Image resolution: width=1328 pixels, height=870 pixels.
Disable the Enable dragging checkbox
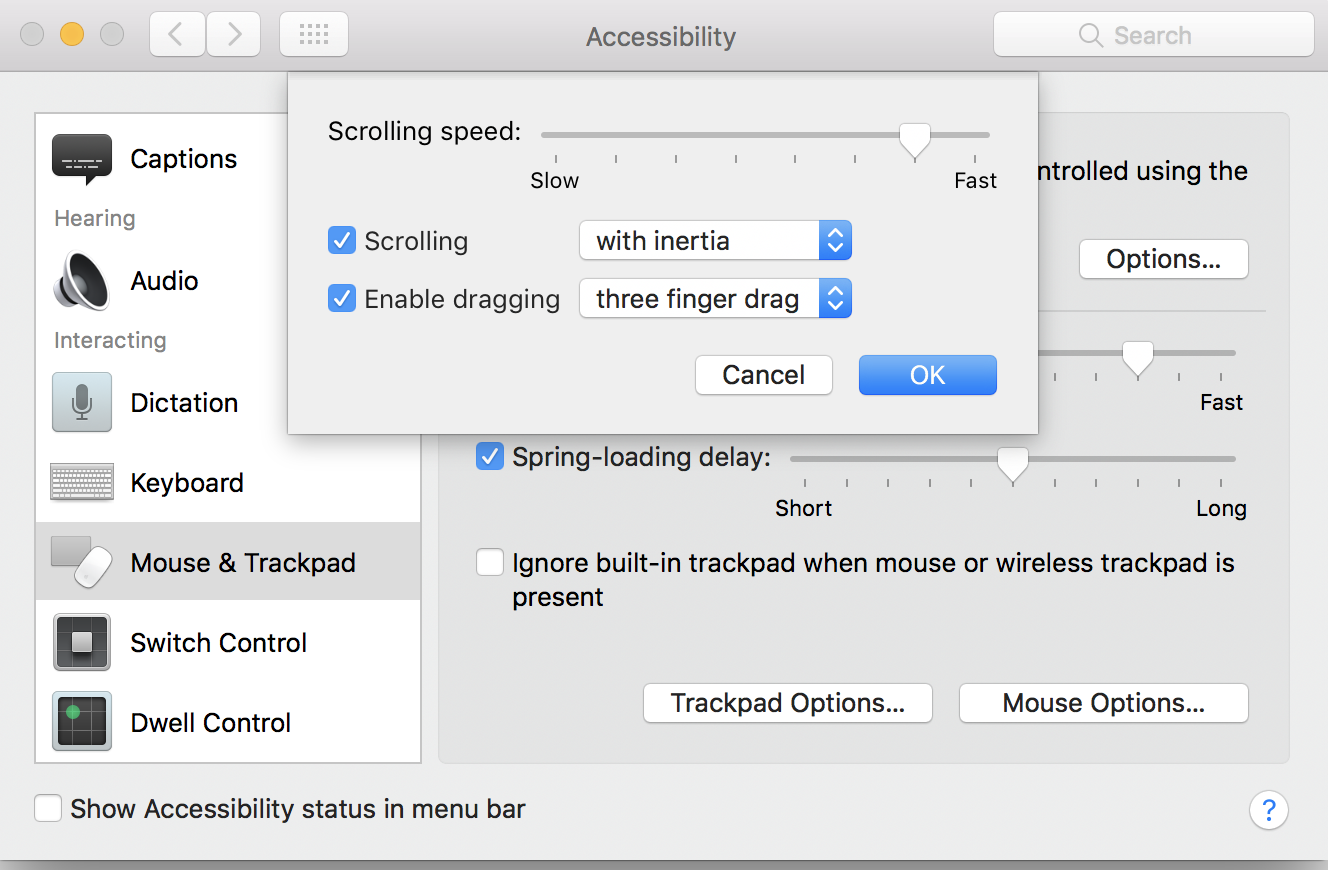click(x=342, y=299)
